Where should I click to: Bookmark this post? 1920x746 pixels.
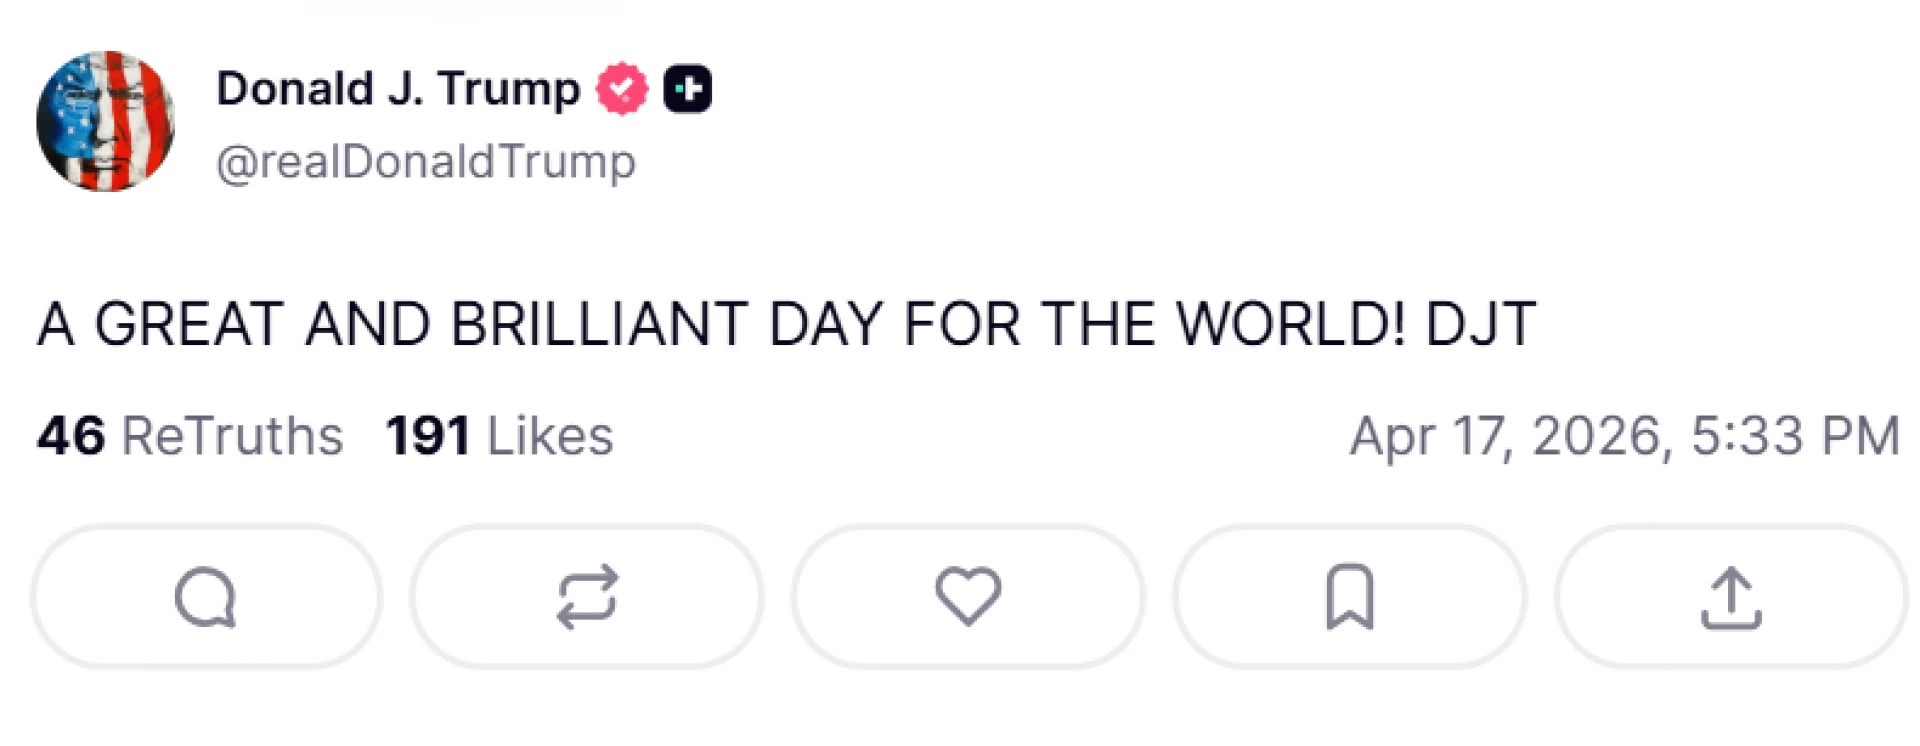point(1350,597)
